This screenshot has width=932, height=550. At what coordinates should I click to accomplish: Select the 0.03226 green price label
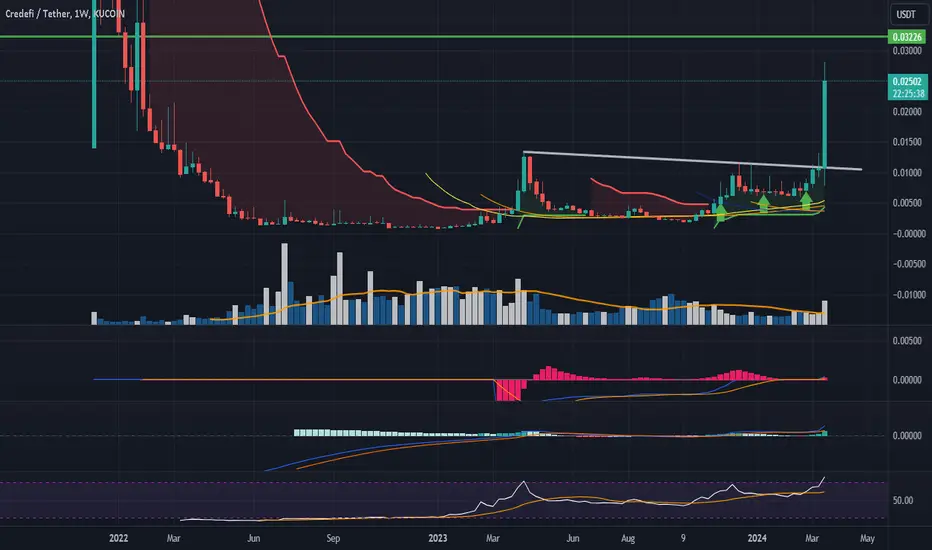tap(907, 37)
